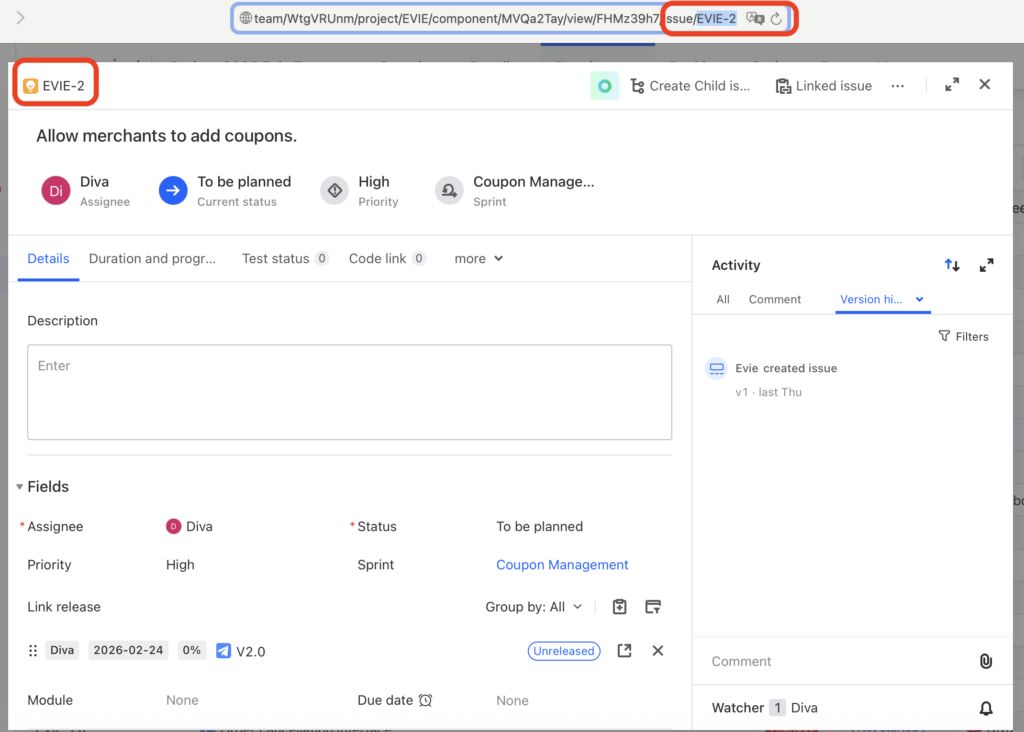Expand the issue panel to full screen
The height and width of the screenshot is (732, 1024).
click(952, 85)
